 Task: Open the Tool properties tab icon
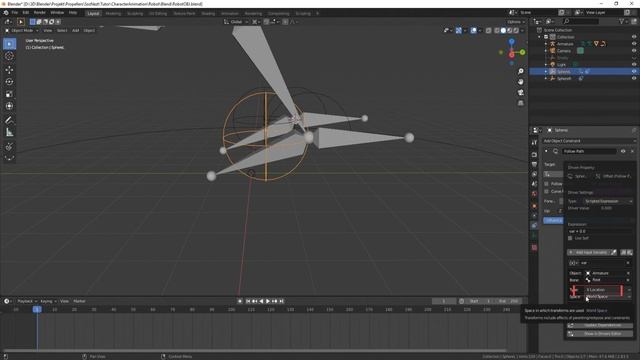pyautogui.click(x=534, y=142)
